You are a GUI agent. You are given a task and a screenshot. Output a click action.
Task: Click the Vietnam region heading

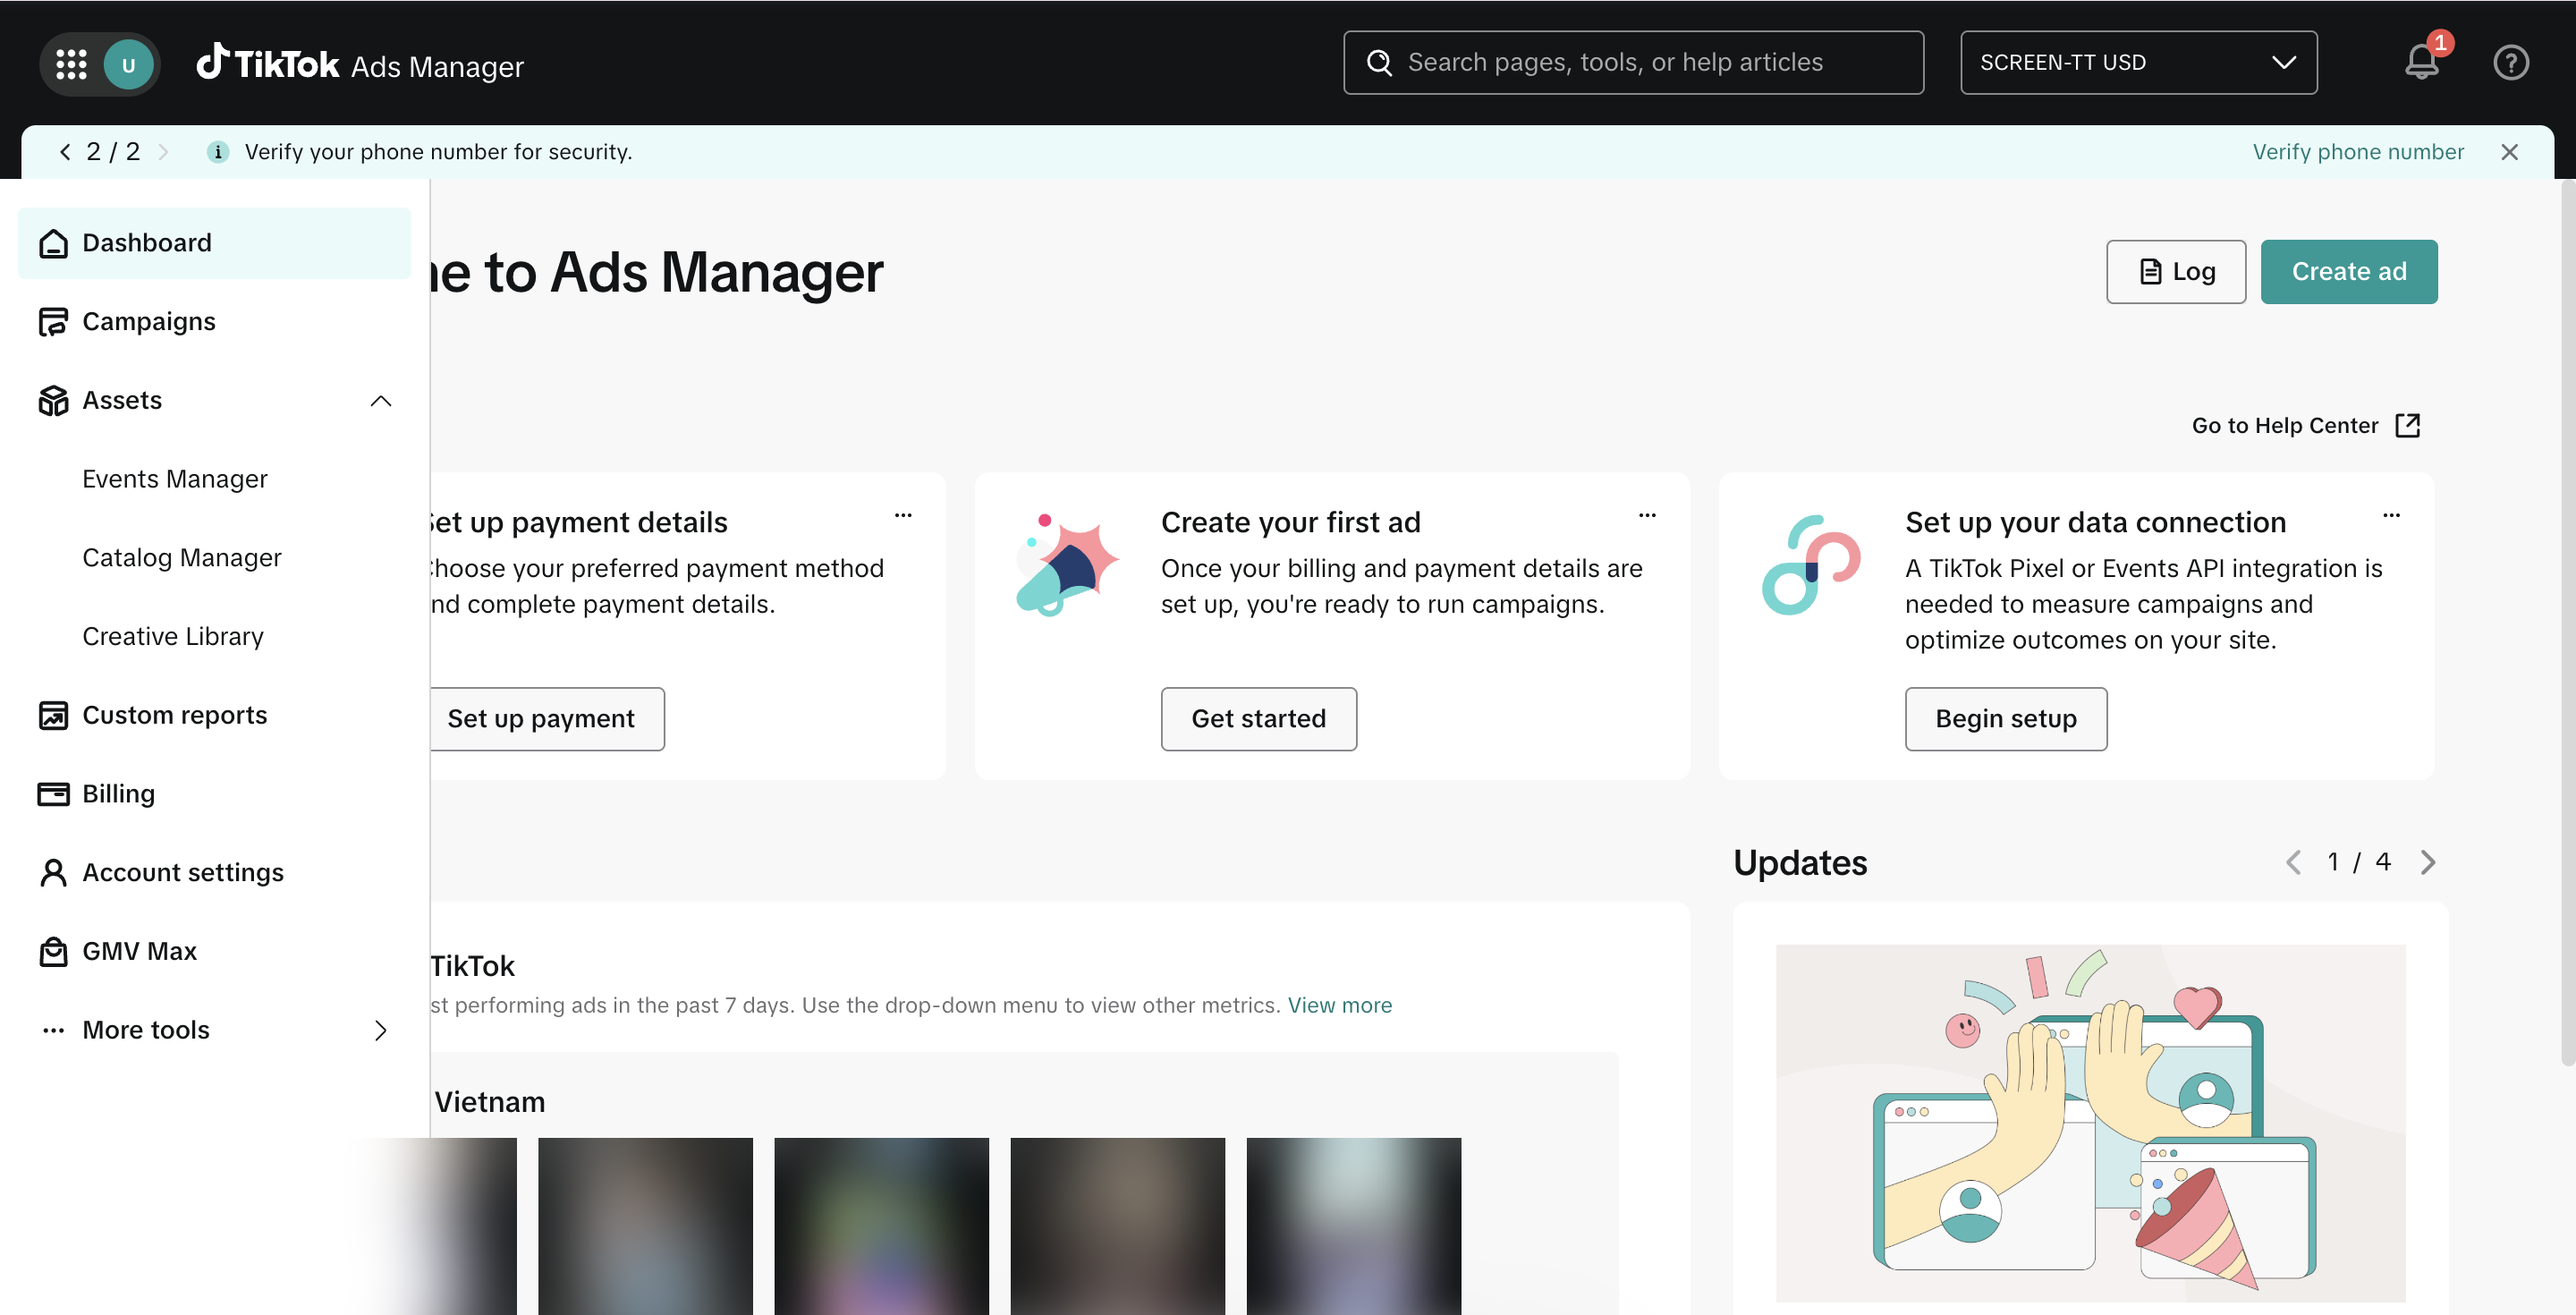pos(489,1103)
